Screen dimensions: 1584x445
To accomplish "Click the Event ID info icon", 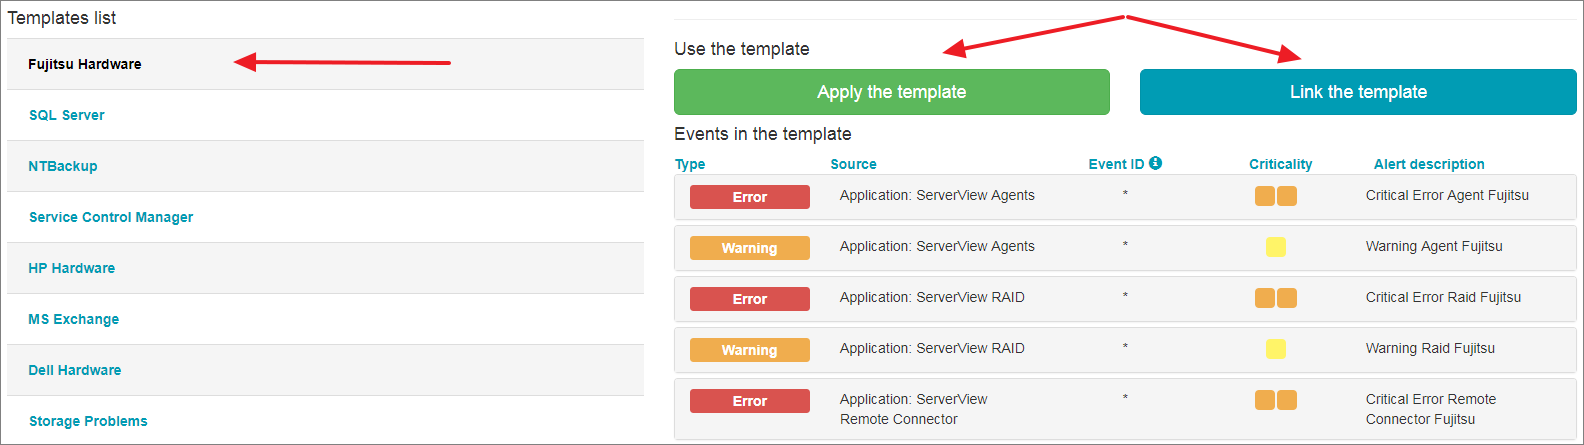I will pos(1155,163).
